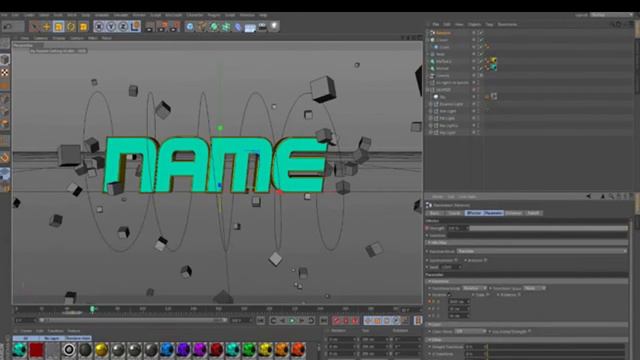Viewport: 640px width, 360px height.
Task: Click teal material tag on MoText row
Action: (493, 68)
